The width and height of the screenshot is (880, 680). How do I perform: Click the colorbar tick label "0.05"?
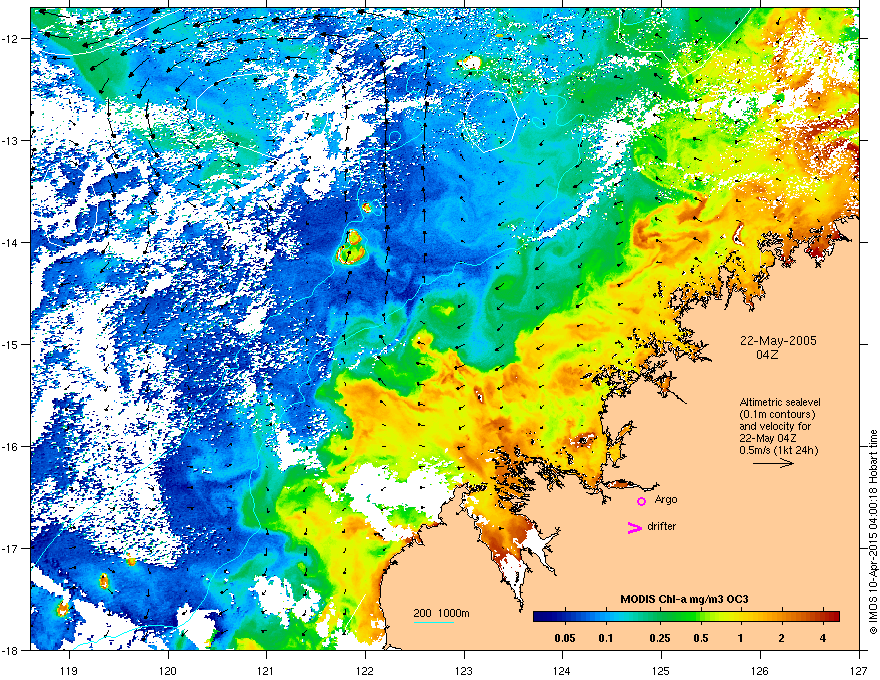(565, 638)
